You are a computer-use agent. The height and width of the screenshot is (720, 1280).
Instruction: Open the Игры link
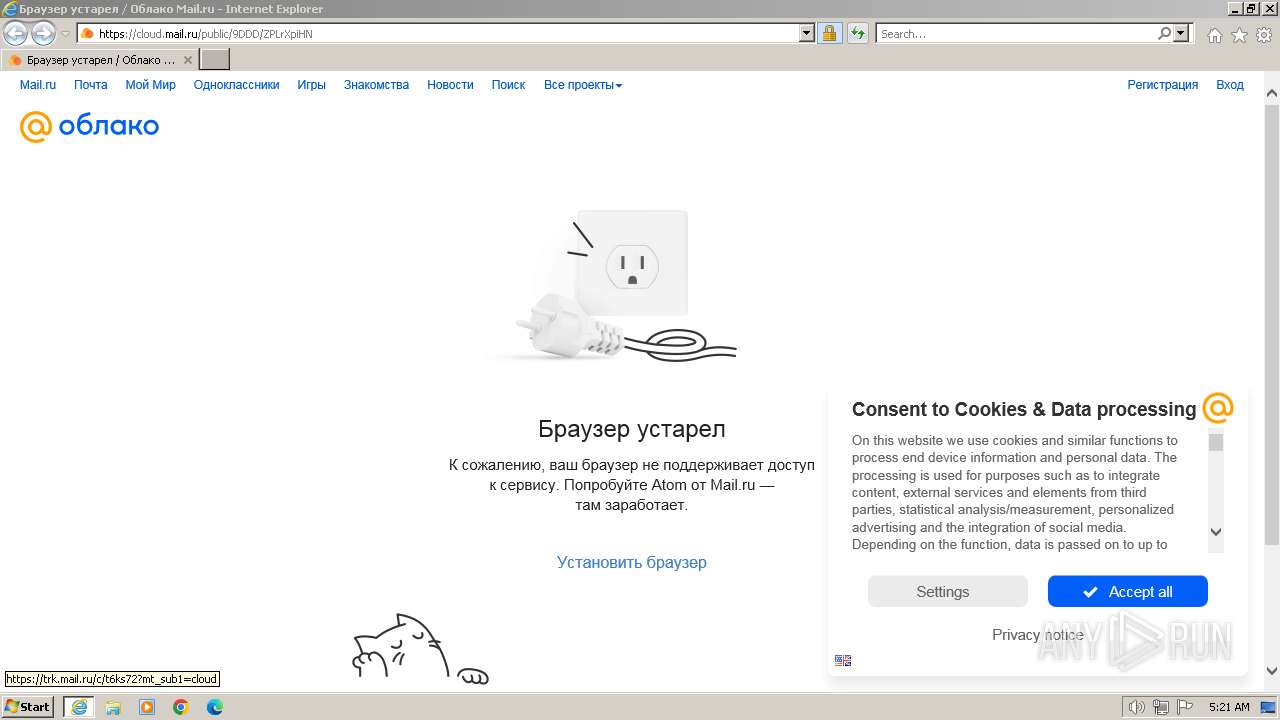click(311, 85)
